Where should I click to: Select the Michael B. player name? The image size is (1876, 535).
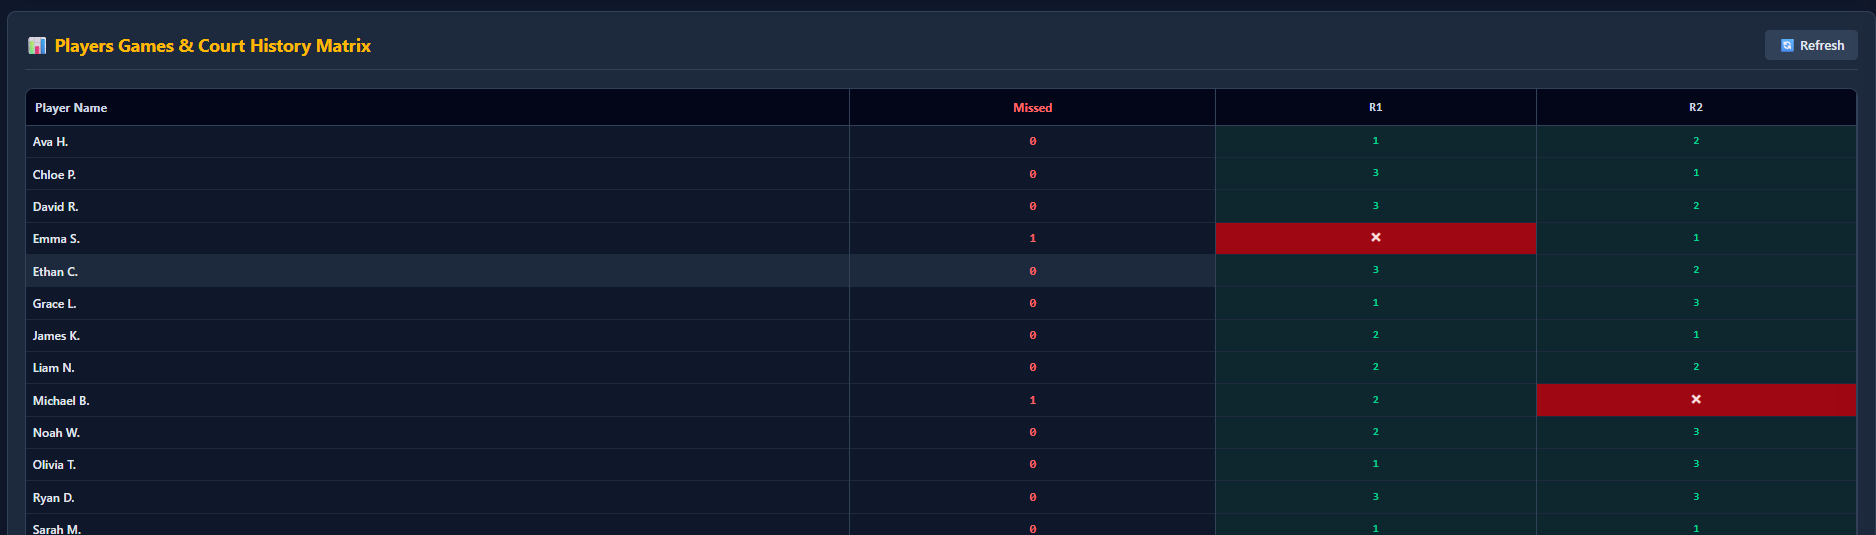pyautogui.click(x=61, y=400)
